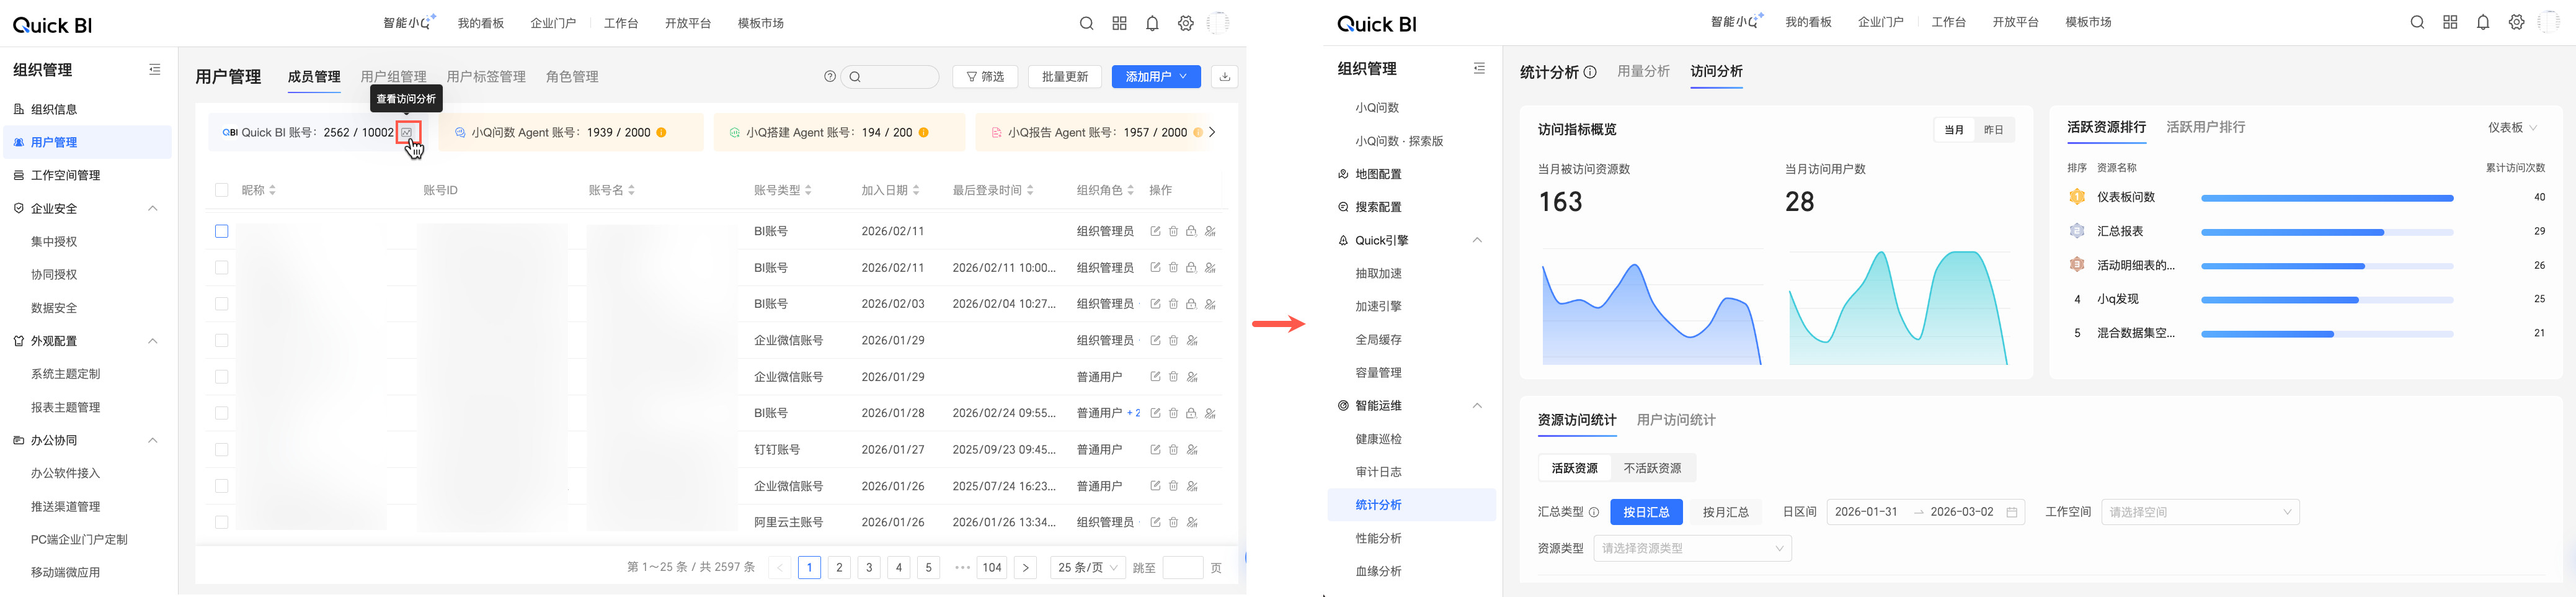Open the 资源类型 select dropdown
2576x597 pixels.
click(1692, 548)
